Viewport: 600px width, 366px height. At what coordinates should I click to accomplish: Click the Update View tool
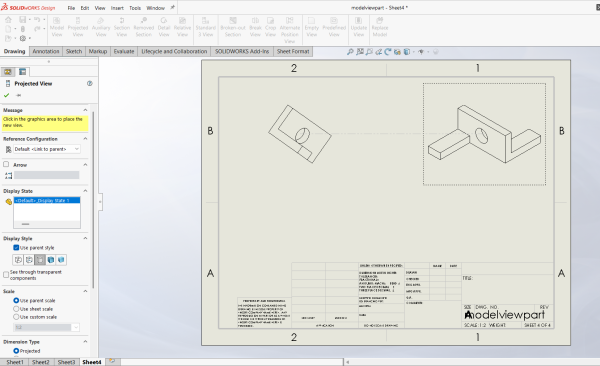tap(359, 27)
